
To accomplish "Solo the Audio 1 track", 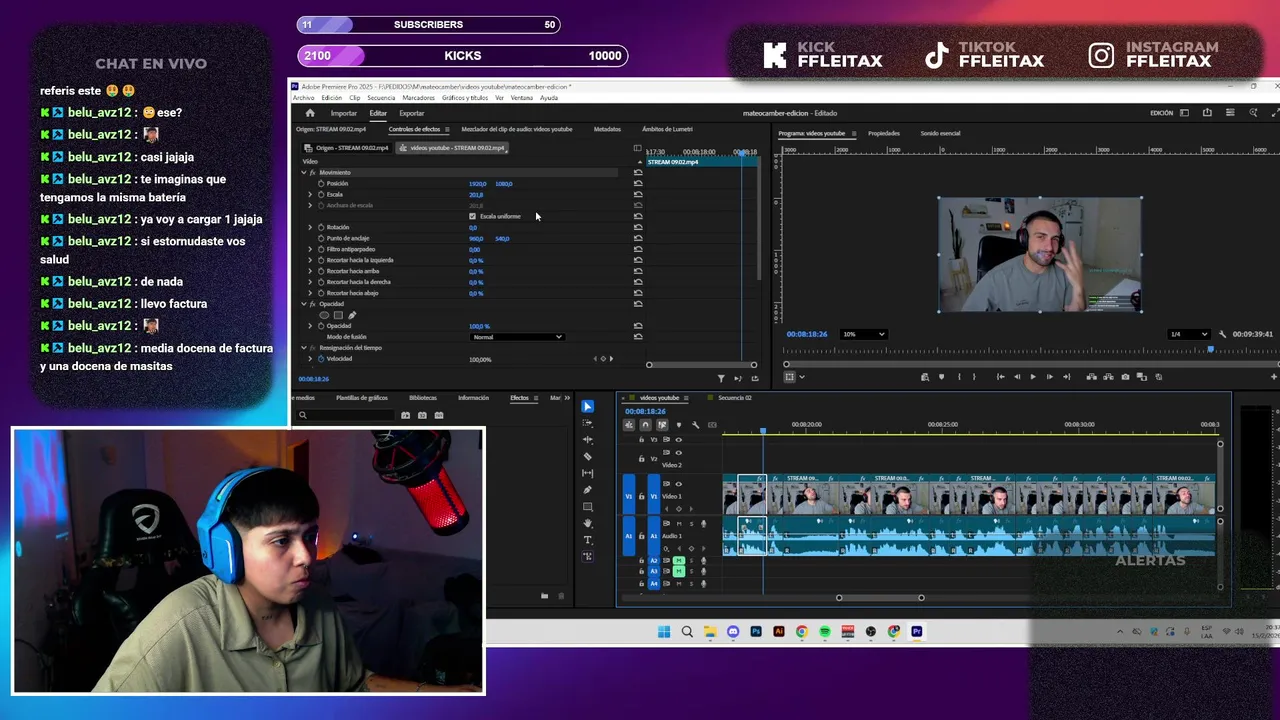I will [691, 523].
